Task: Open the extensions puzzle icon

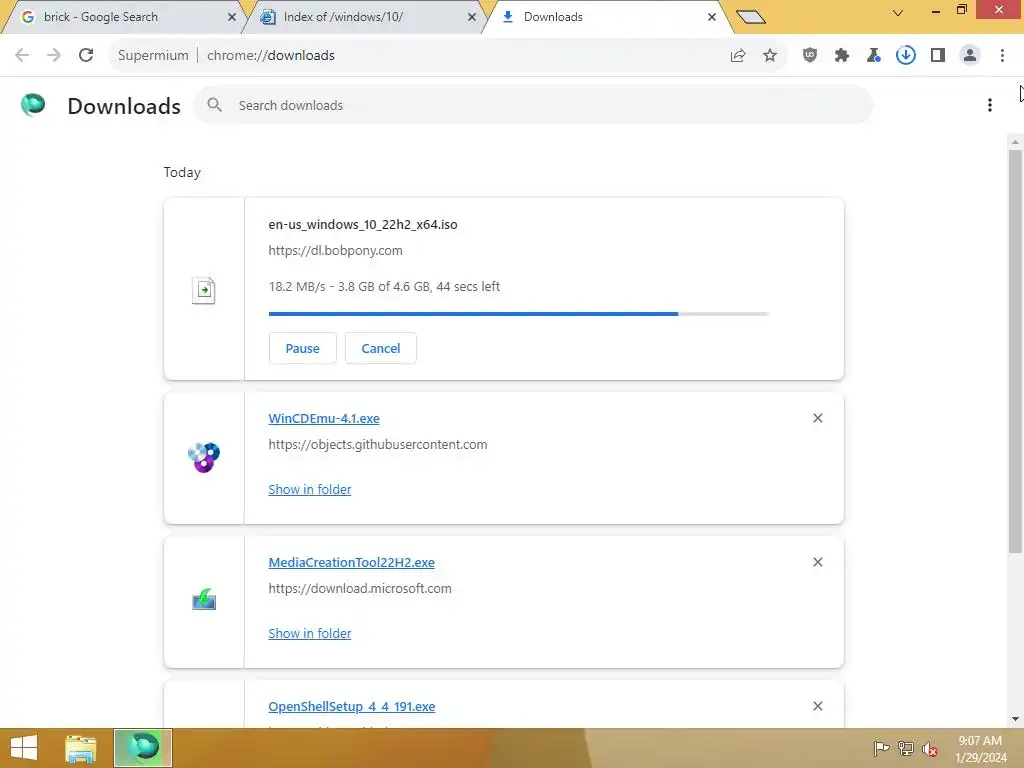Action: click(x=842, y=56)
